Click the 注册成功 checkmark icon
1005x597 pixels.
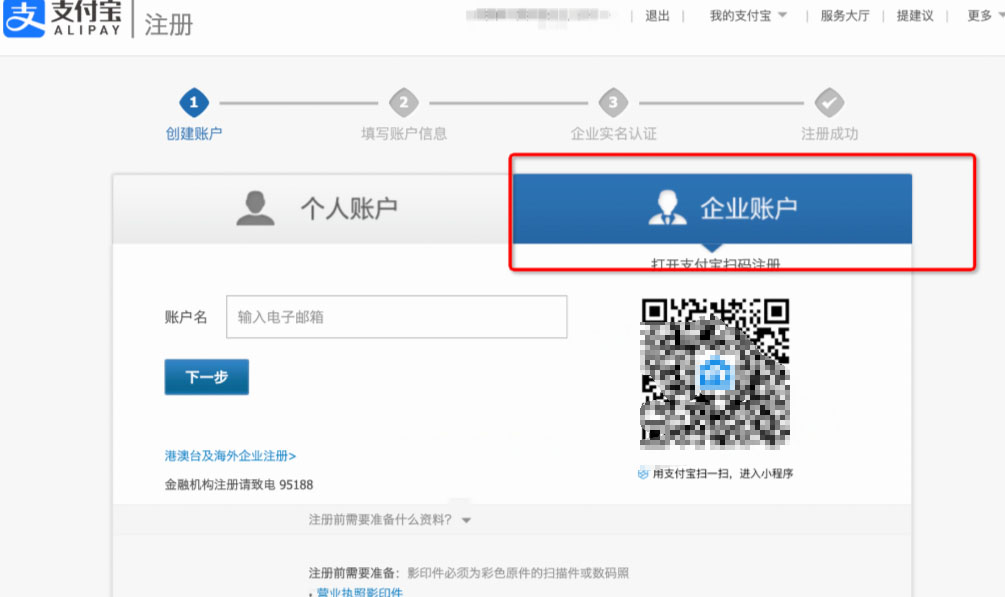tap(828, 101)
